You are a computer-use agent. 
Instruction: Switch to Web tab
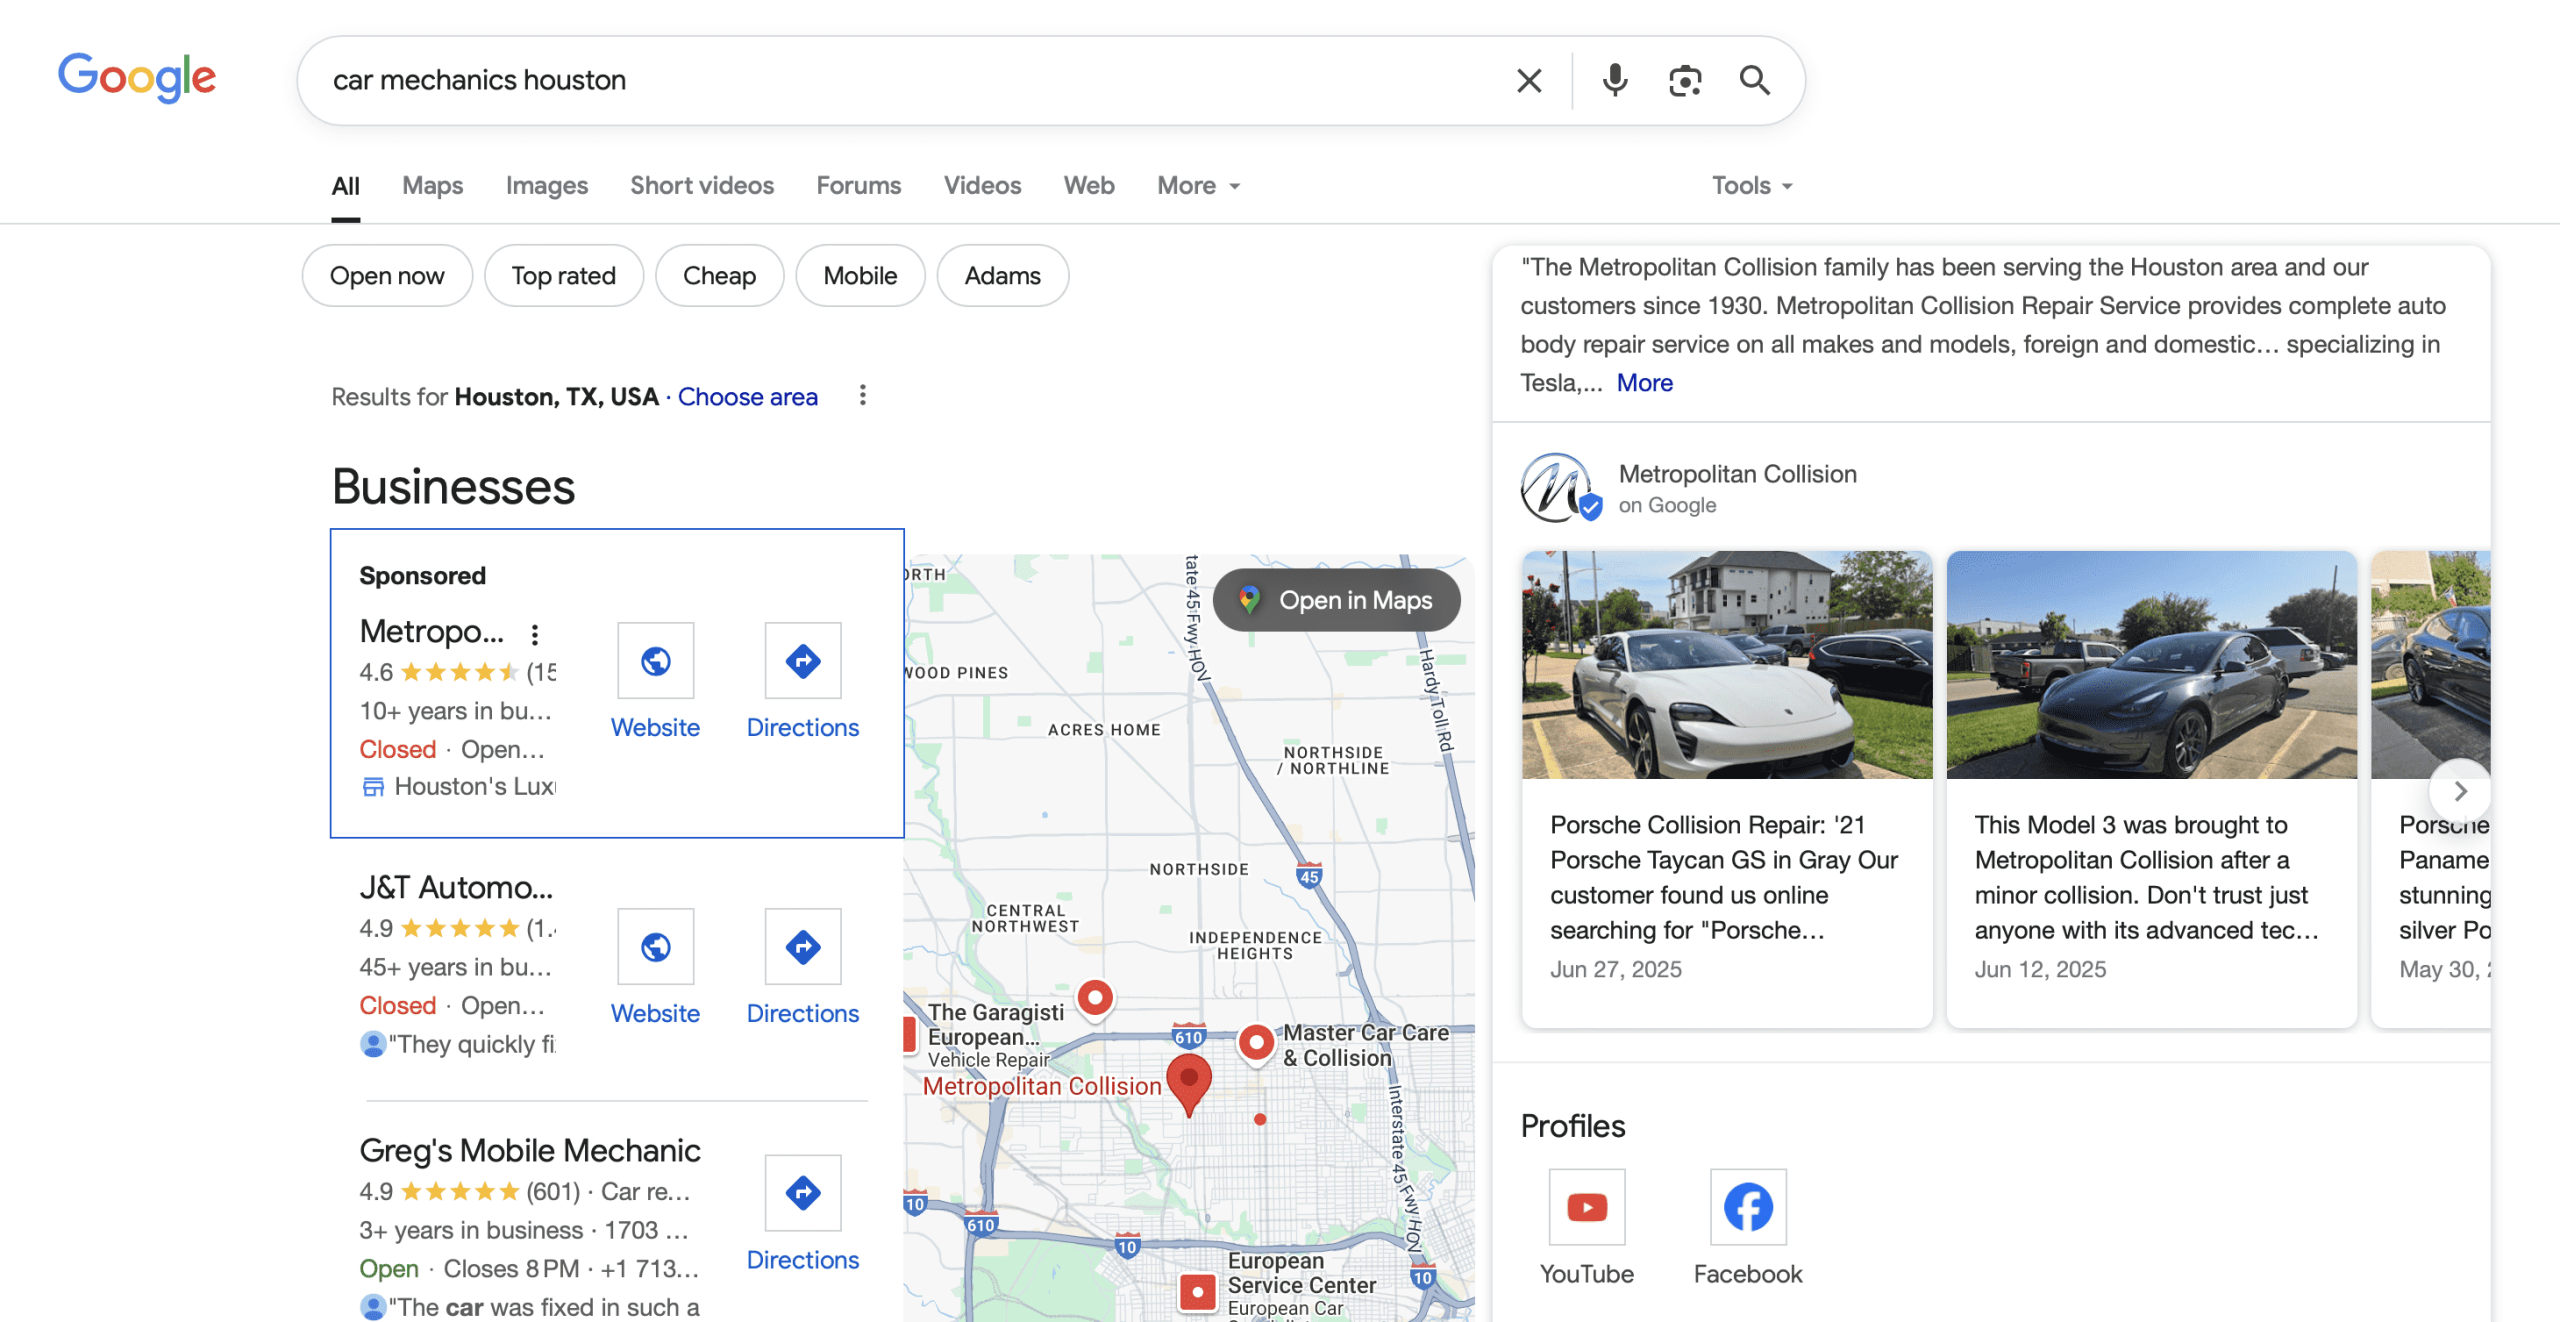(1089, 185)
